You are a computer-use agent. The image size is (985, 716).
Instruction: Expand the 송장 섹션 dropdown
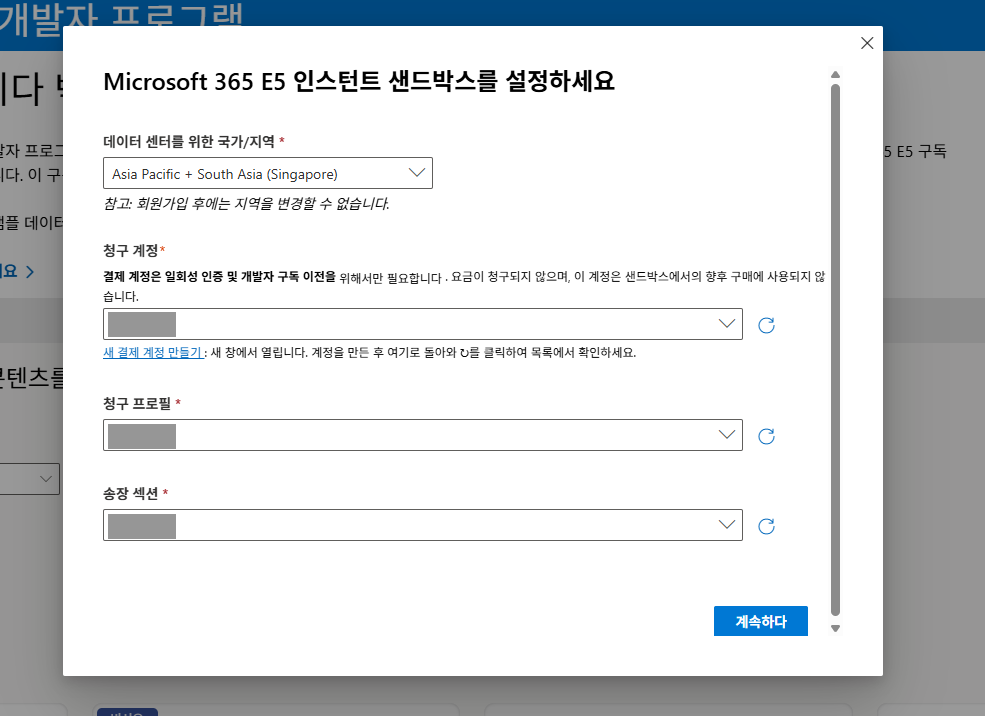click(423, 525)
